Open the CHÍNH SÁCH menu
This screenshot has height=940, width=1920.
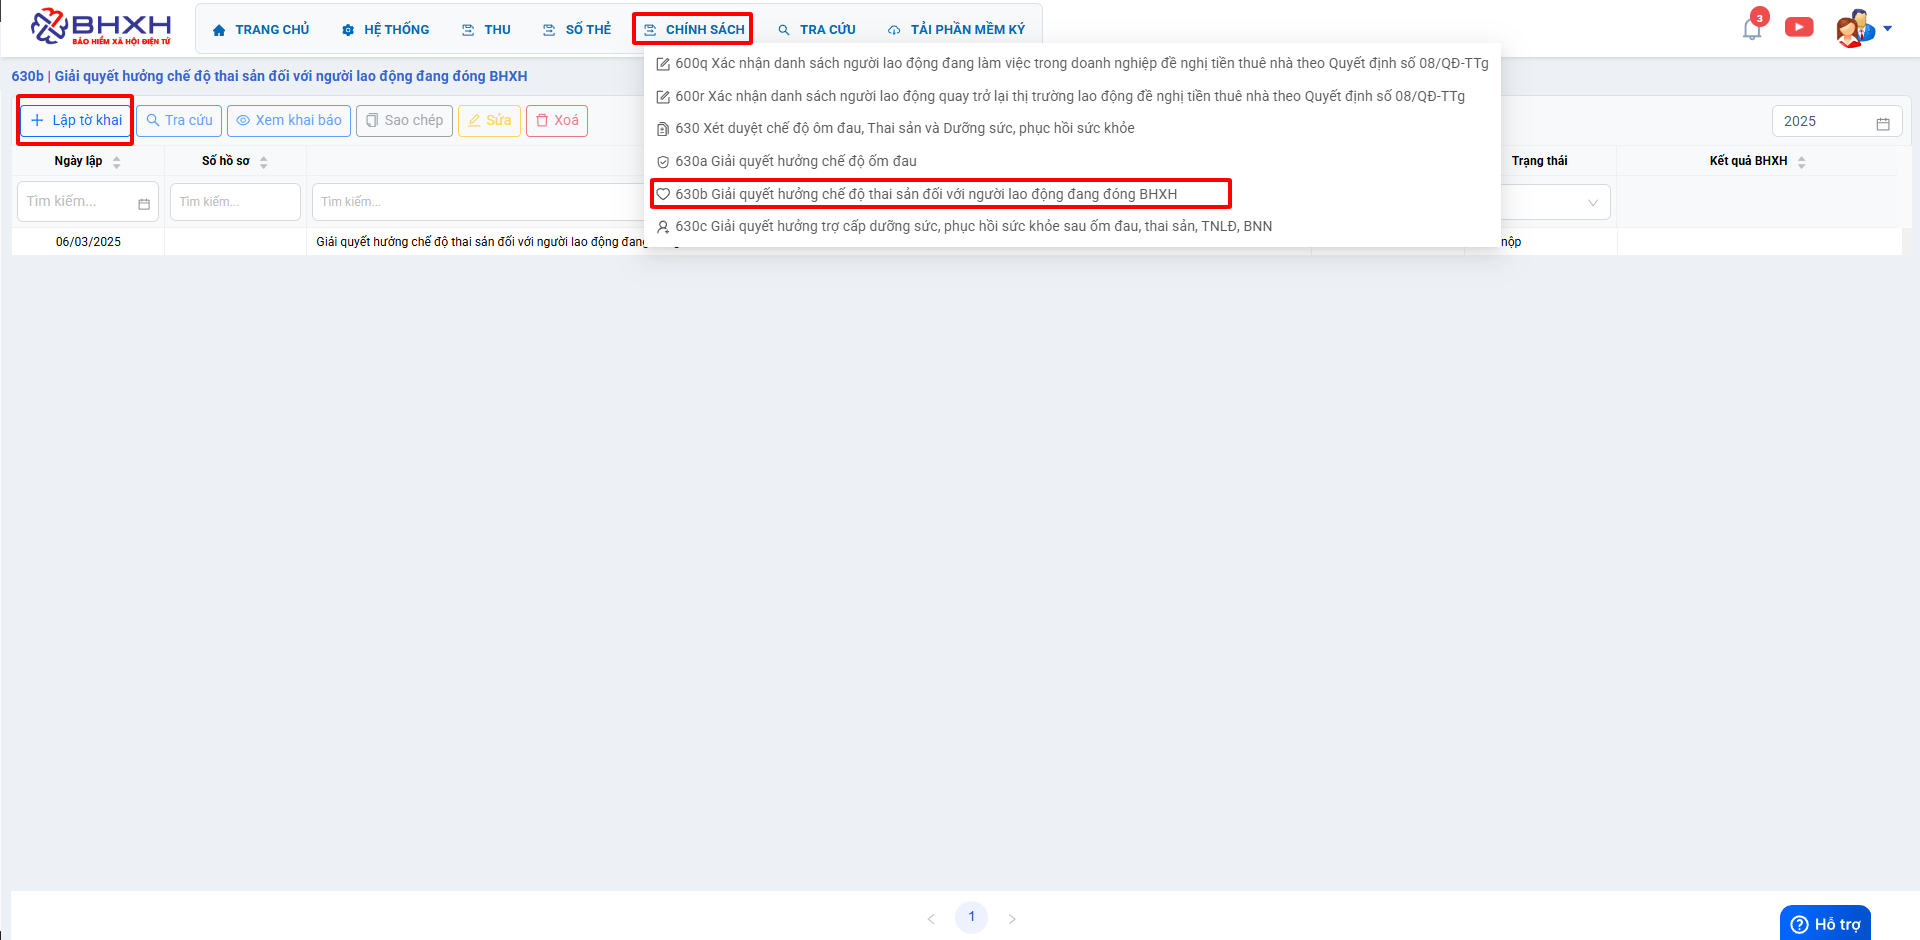coord(693,29)
